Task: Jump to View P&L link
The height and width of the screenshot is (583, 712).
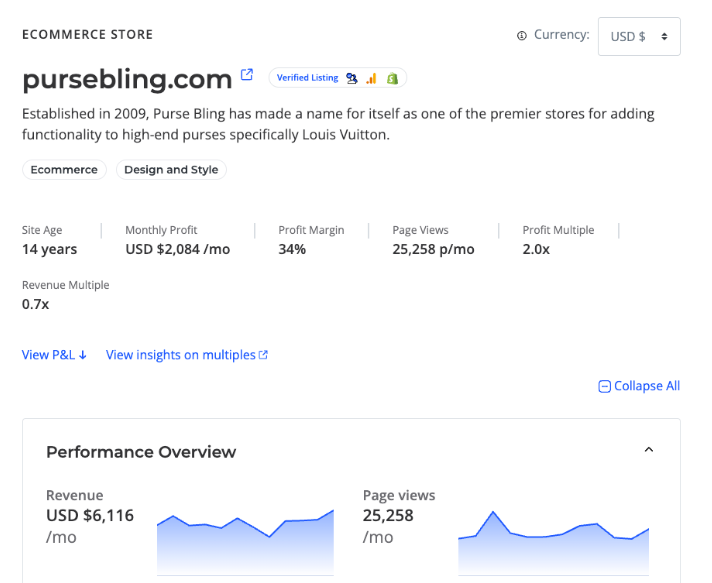Action: (54, 355)
